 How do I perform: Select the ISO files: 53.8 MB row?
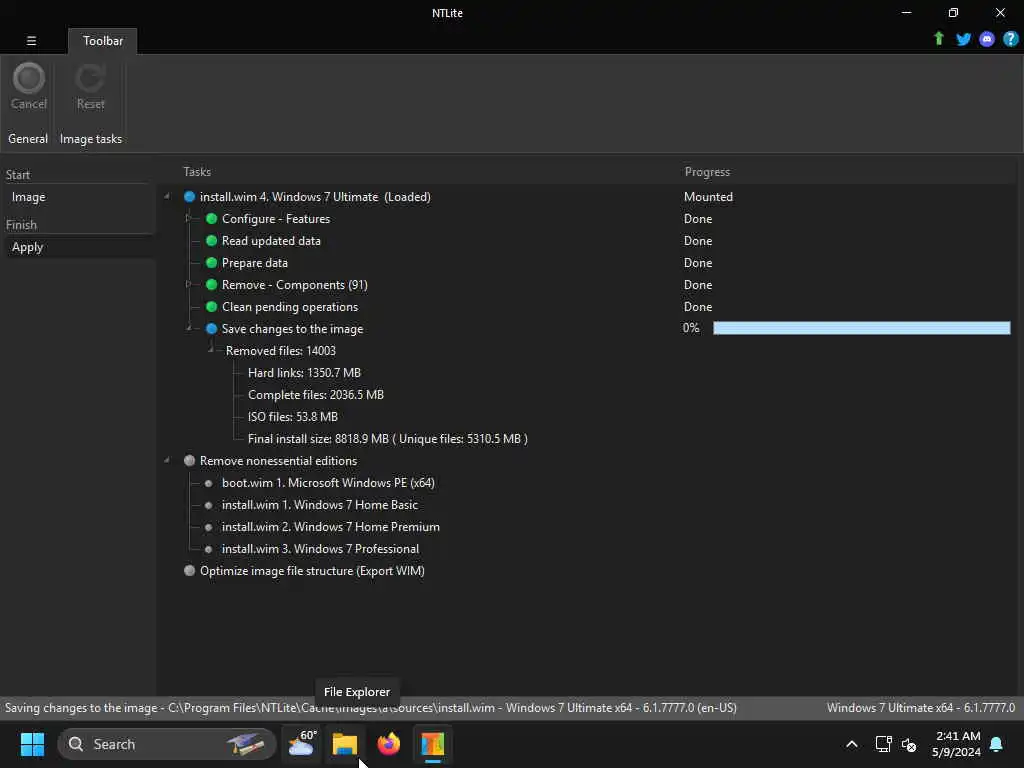(x=293, y=417)
